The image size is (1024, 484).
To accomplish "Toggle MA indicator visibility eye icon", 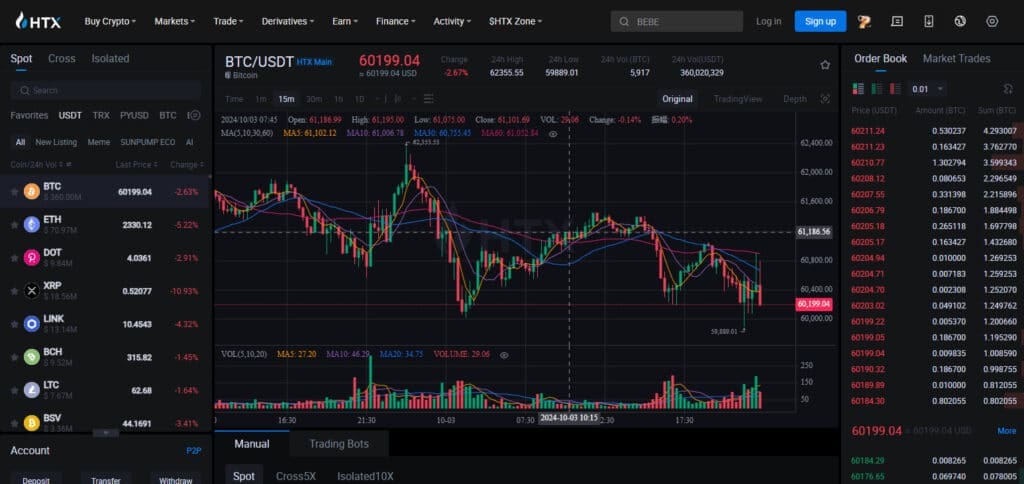I will click(x=553, y=133).
